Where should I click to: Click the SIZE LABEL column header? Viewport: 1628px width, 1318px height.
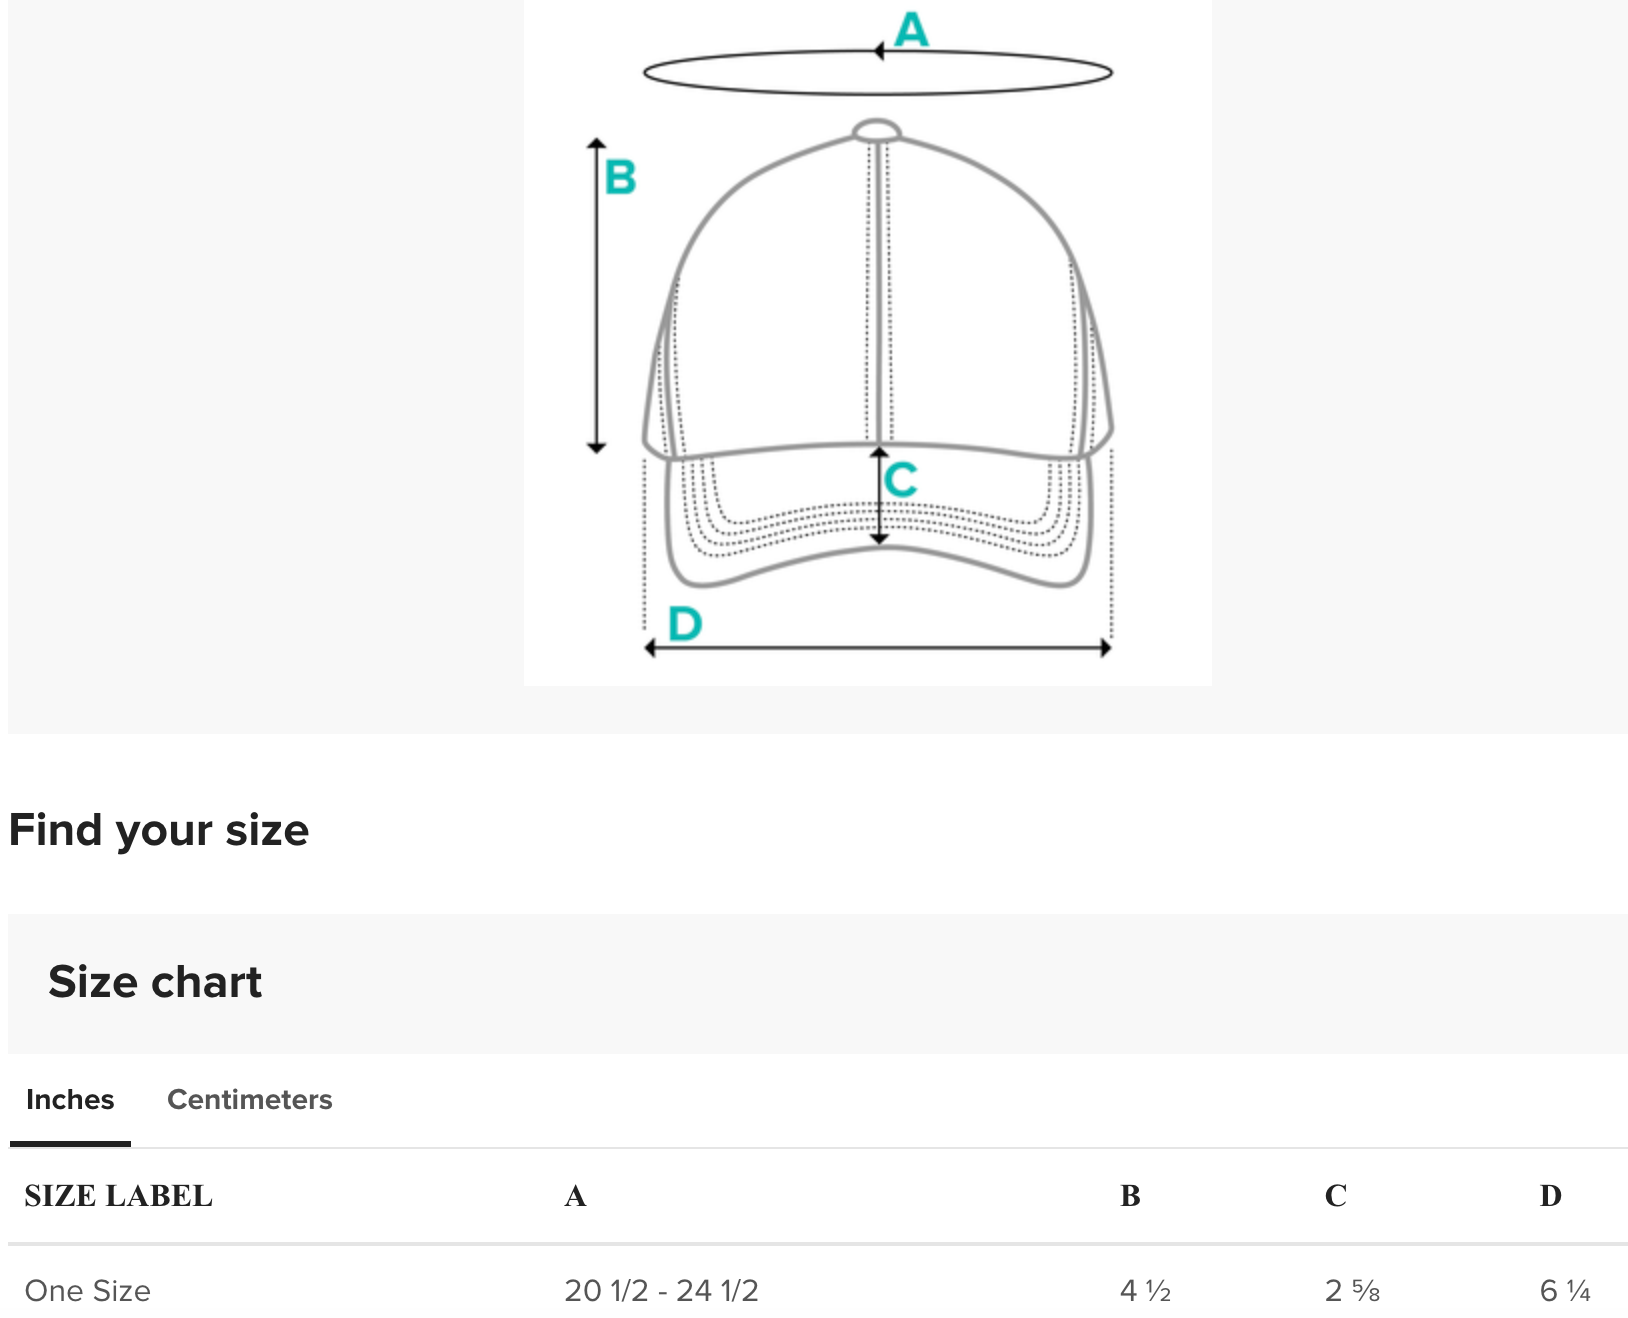[x=118, y=1196]
